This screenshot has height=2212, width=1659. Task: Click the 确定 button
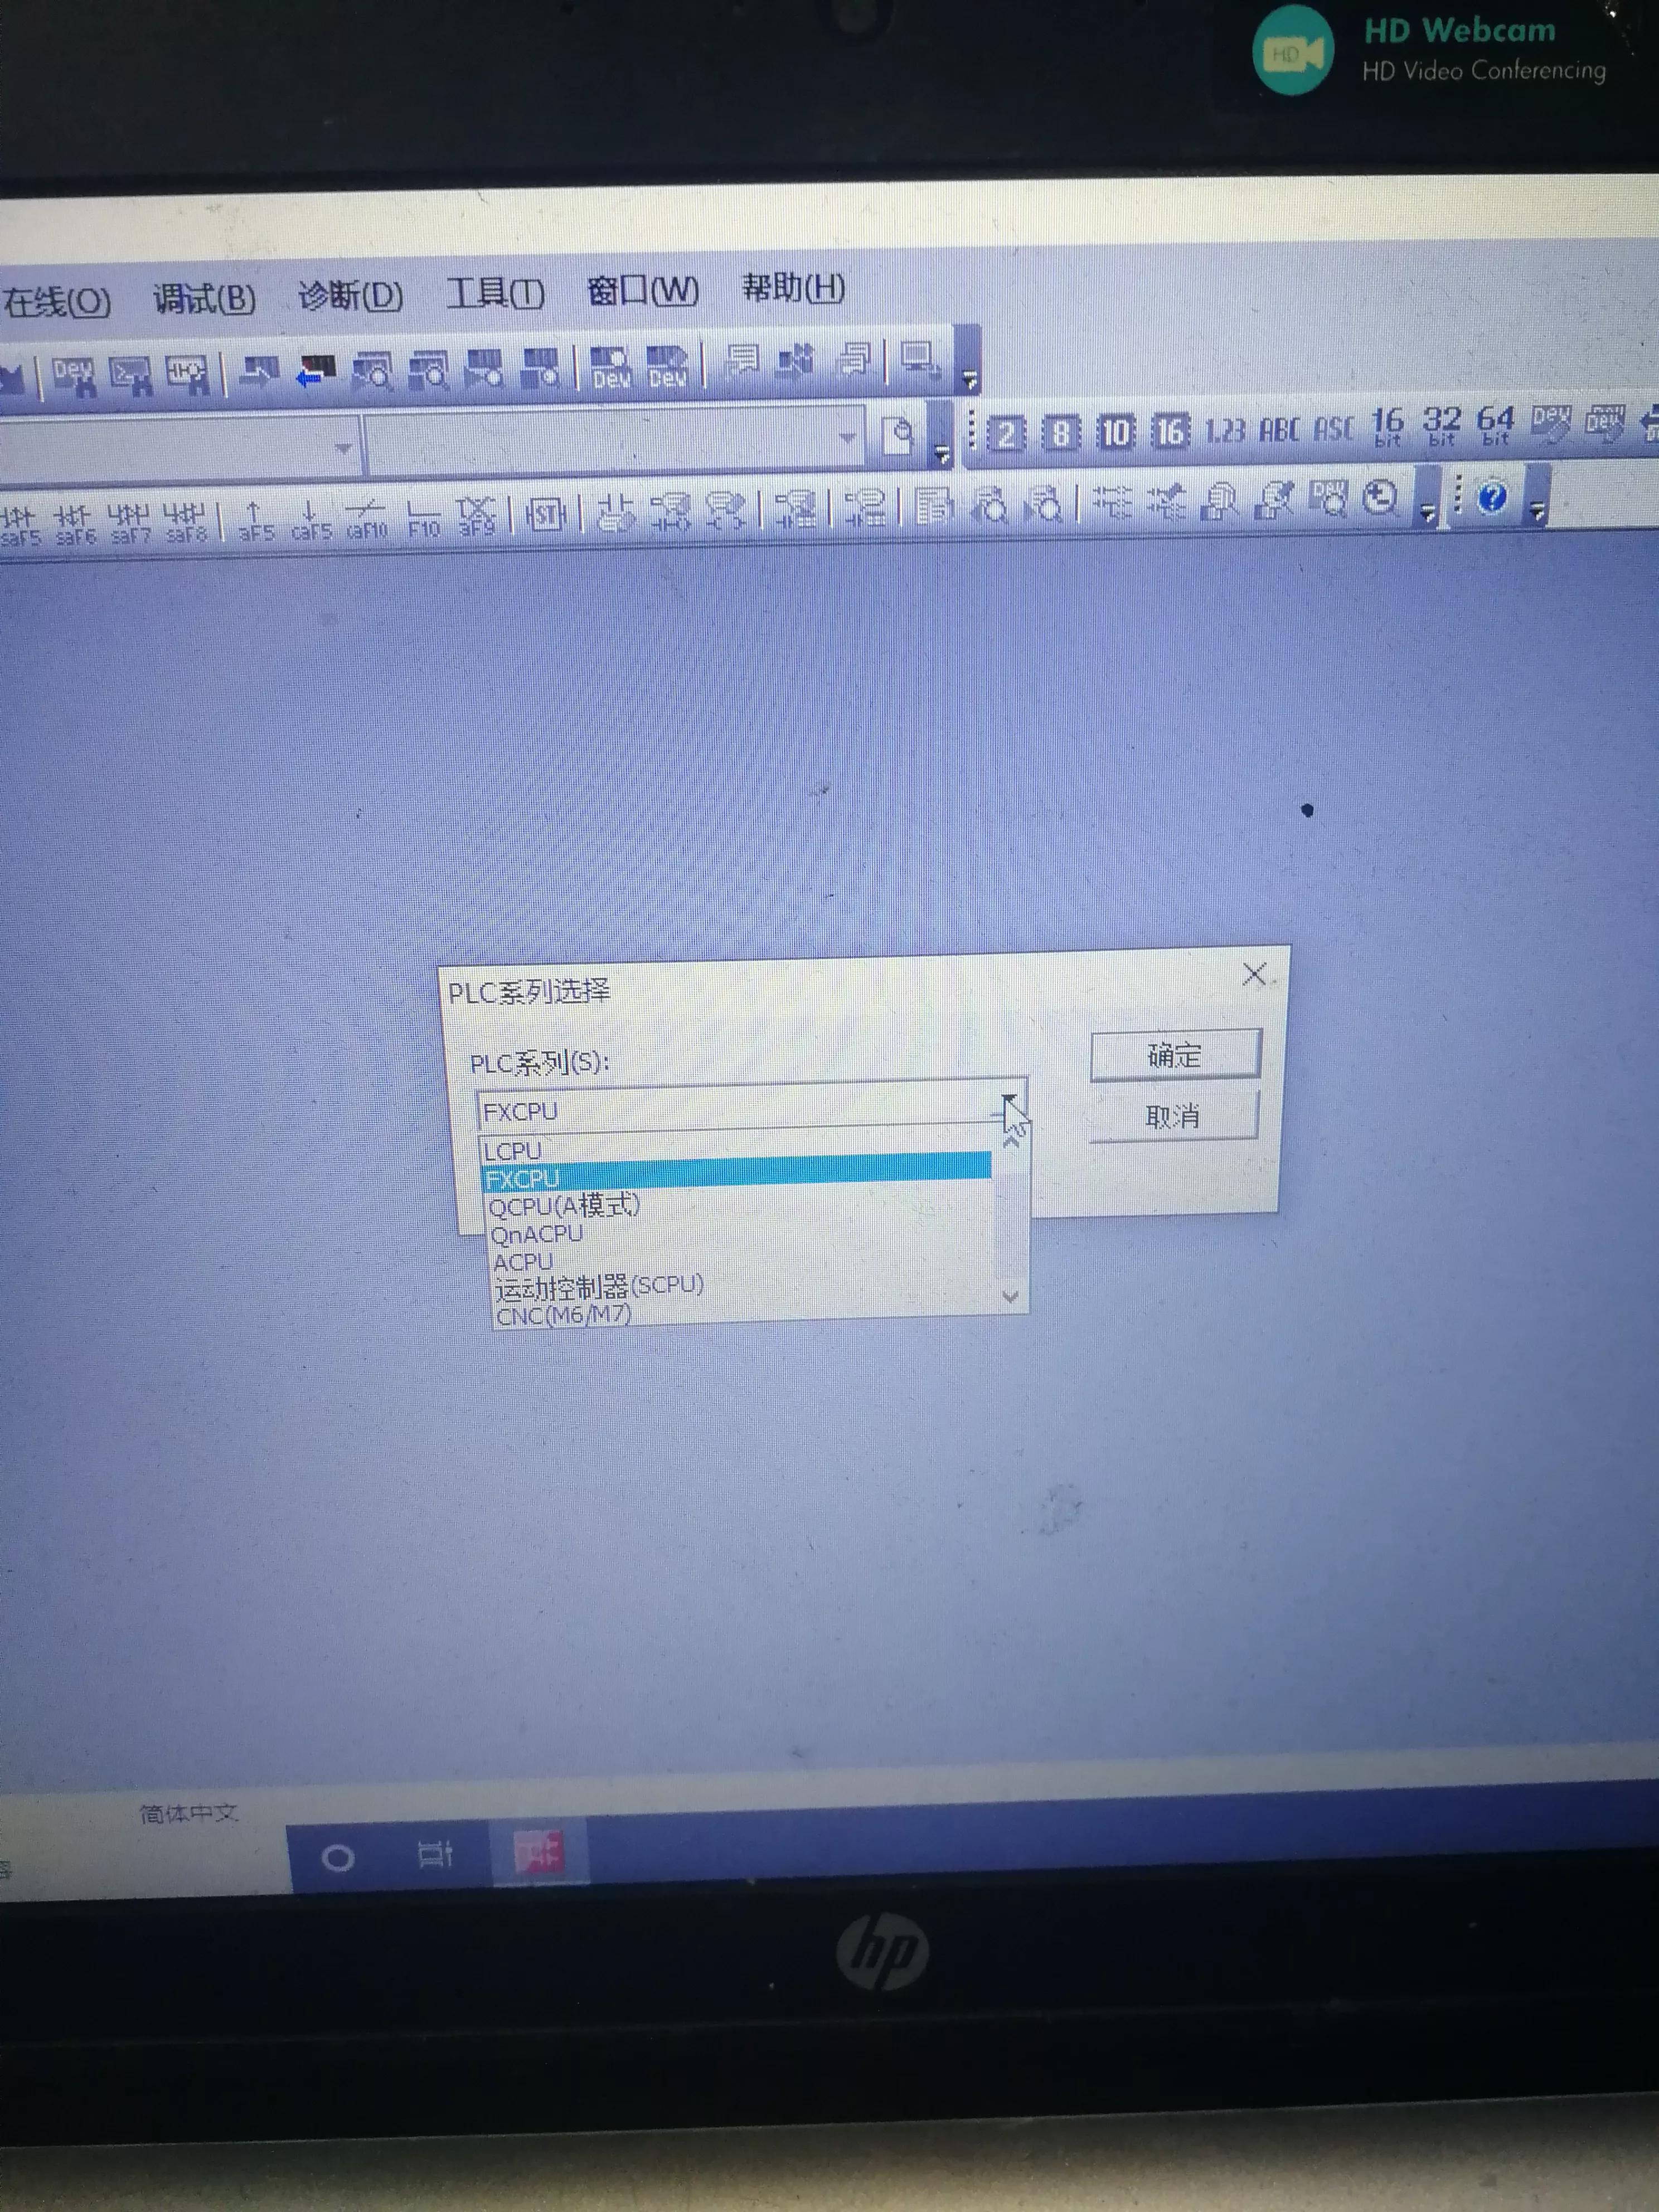pos(1174,1055)
